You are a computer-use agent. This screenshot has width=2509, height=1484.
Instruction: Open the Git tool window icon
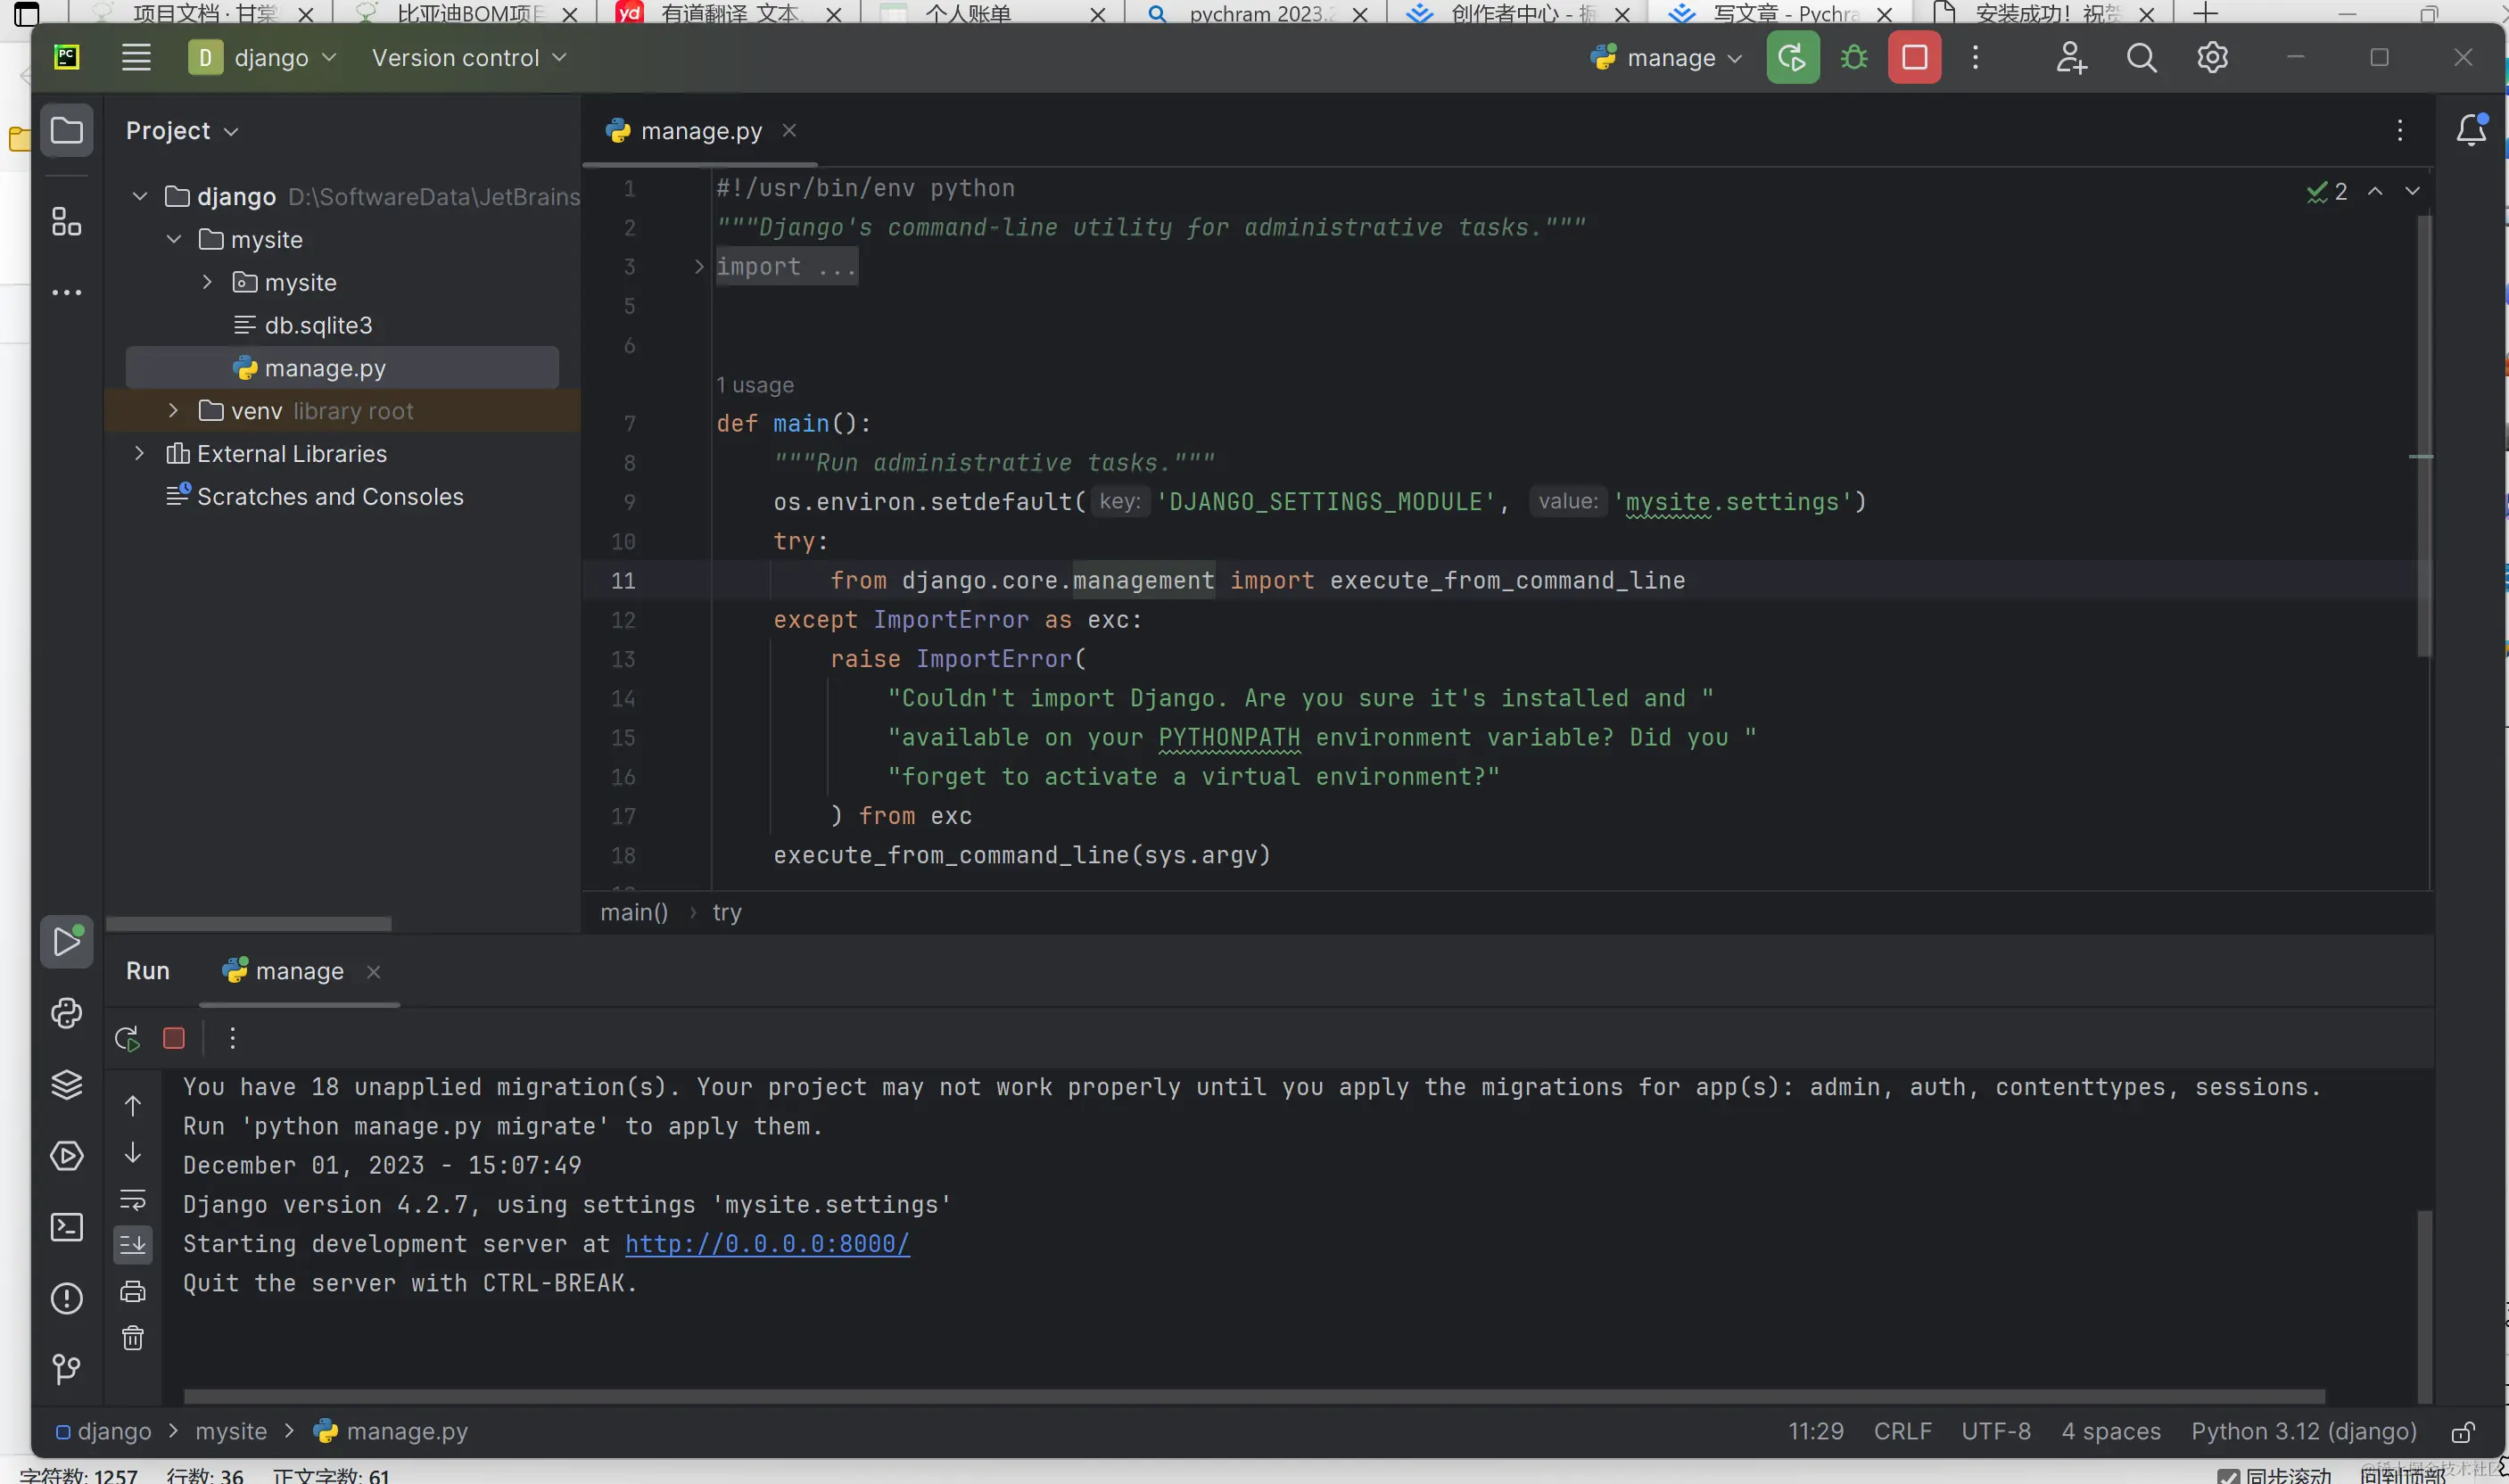pyautogui.click(x=66, y=1369)
